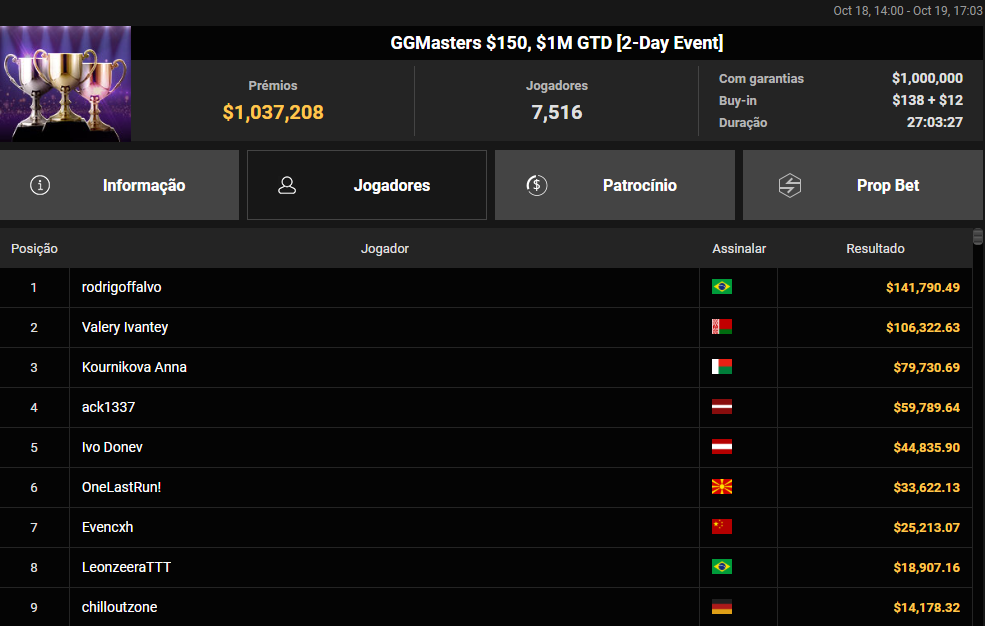The image size is (985, 626).
Task: Click the Brazil flag next to LeonzeeraTTT
Action: tap(722, 567)
